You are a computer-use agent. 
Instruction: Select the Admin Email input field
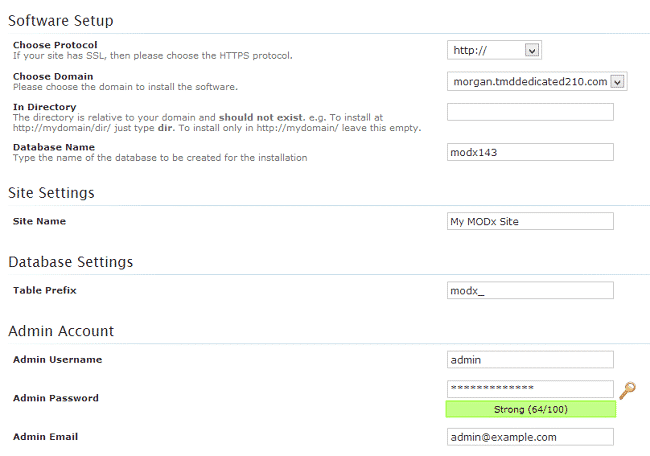pos(530,437)
